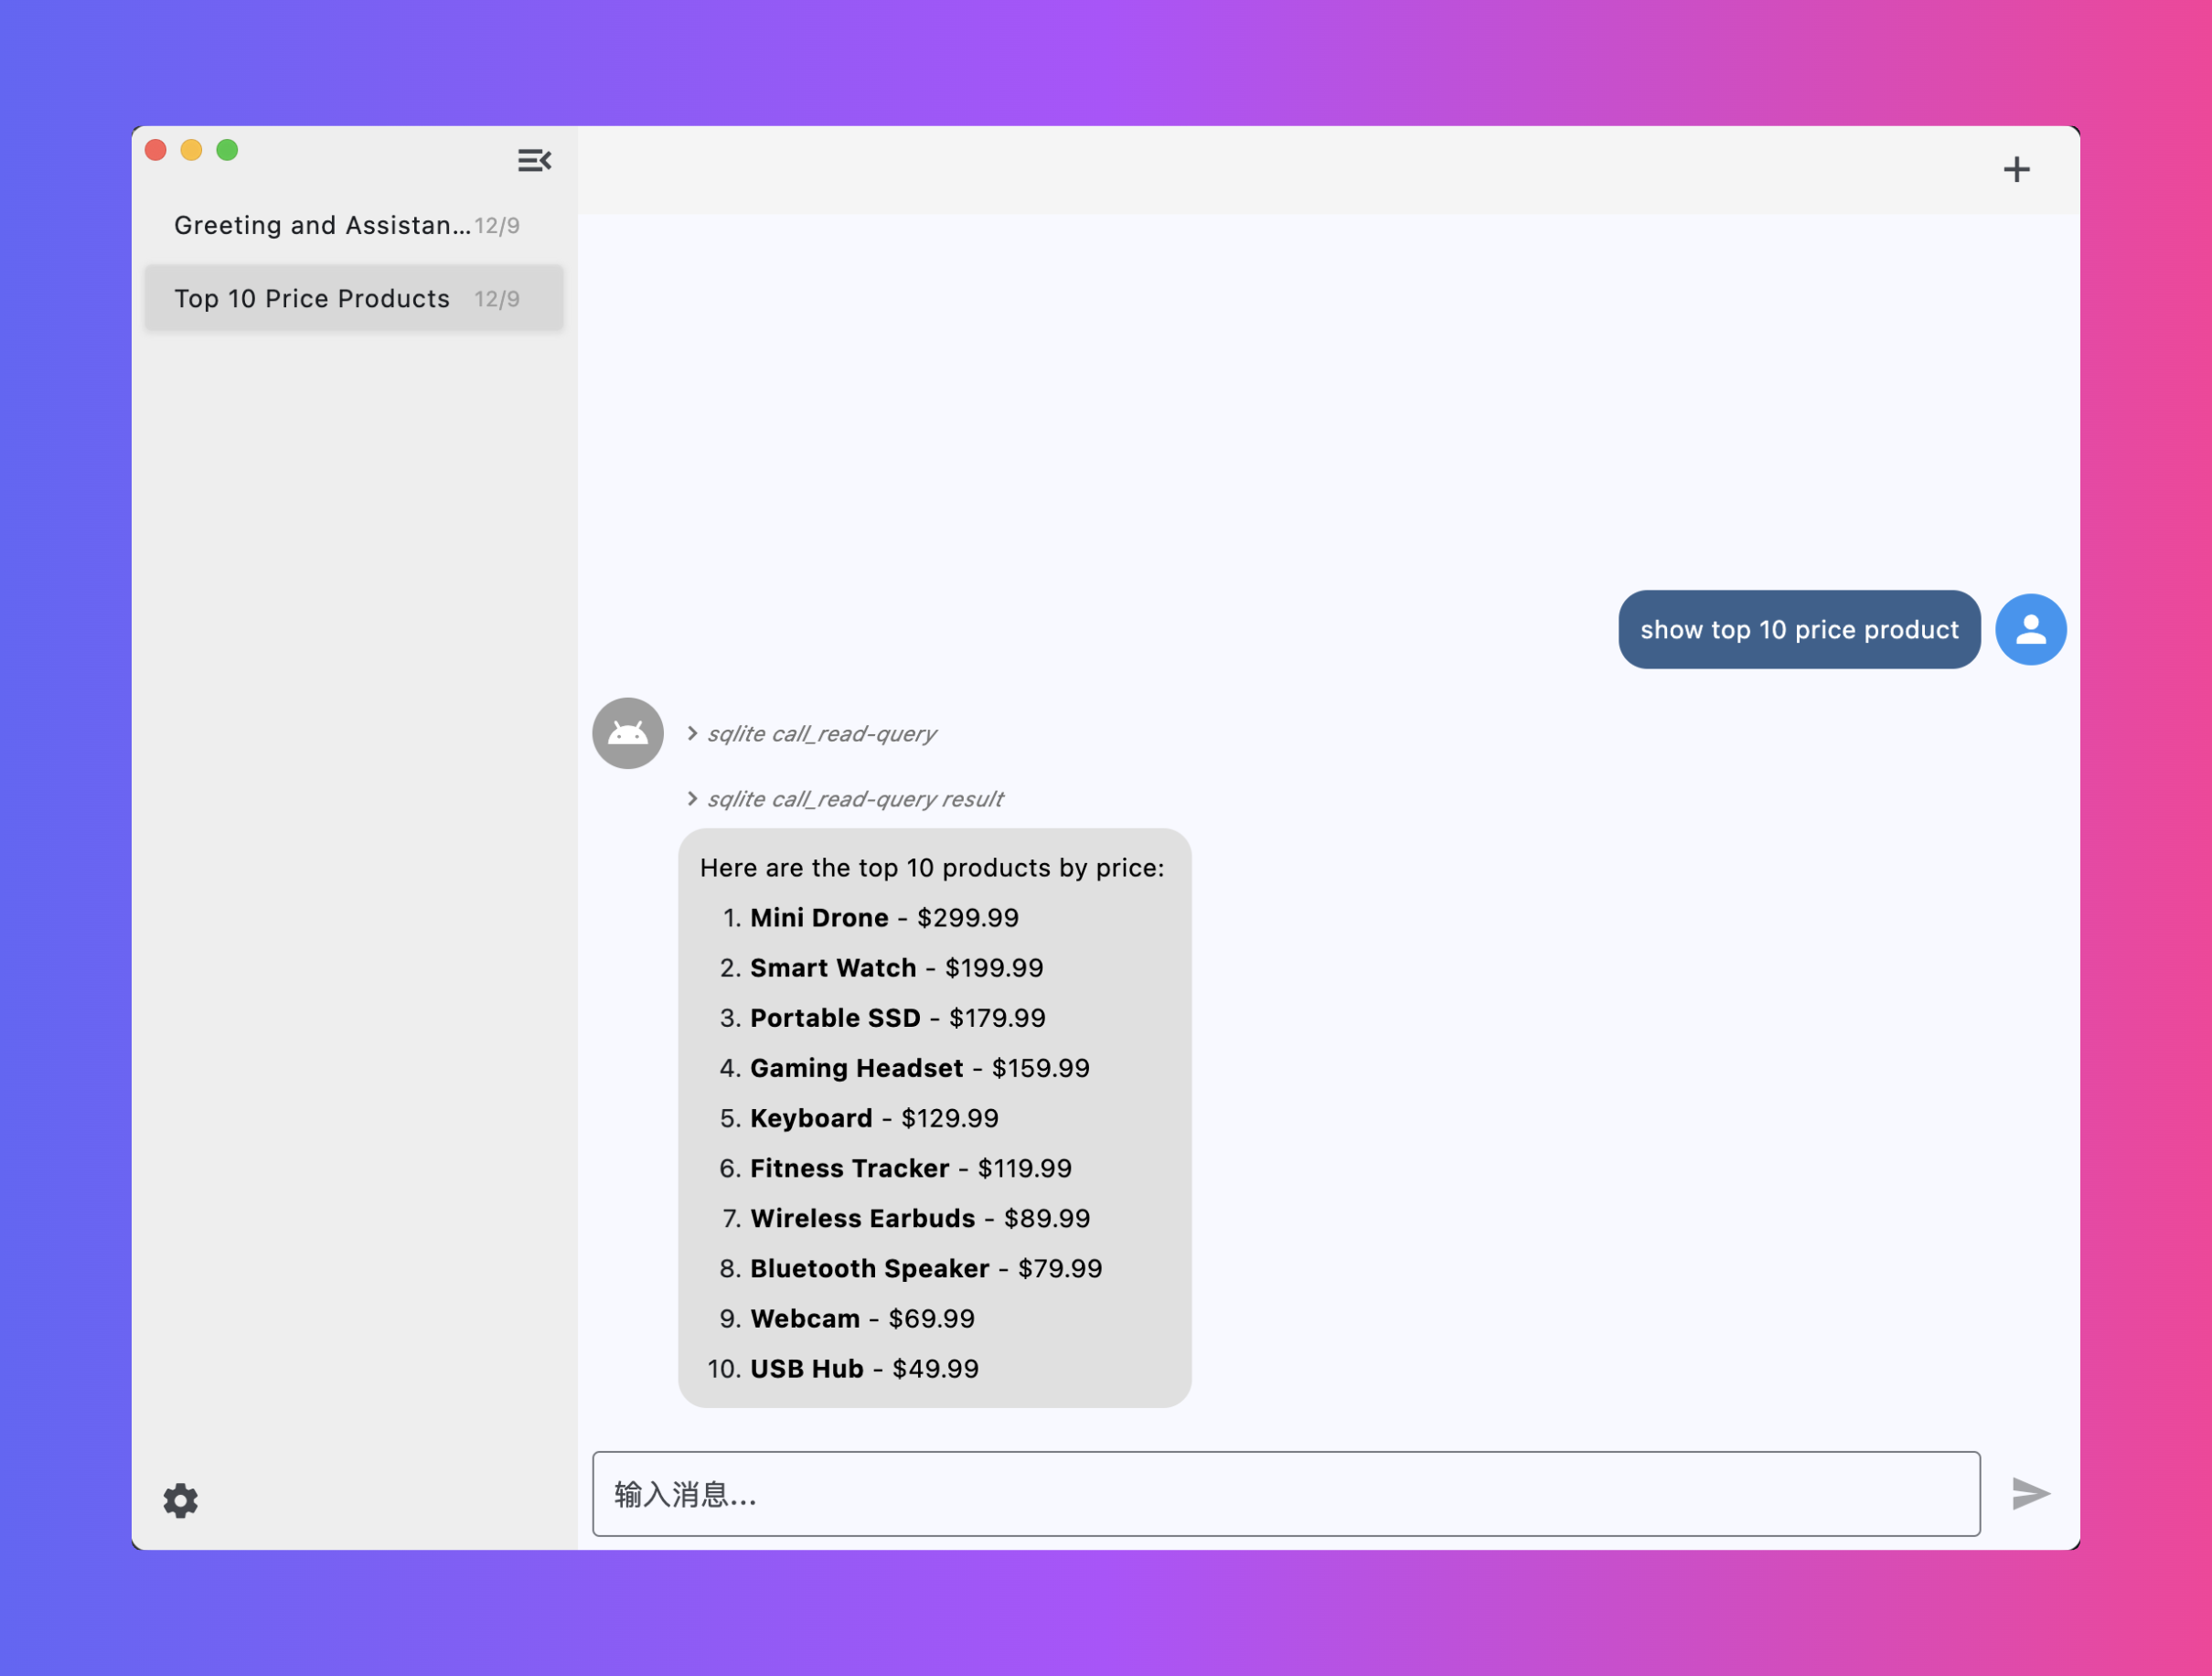The height and width of the screenshot is (1676, 2212).
Task: Click the user avatar icon
Action: (x=2030, y=629)
